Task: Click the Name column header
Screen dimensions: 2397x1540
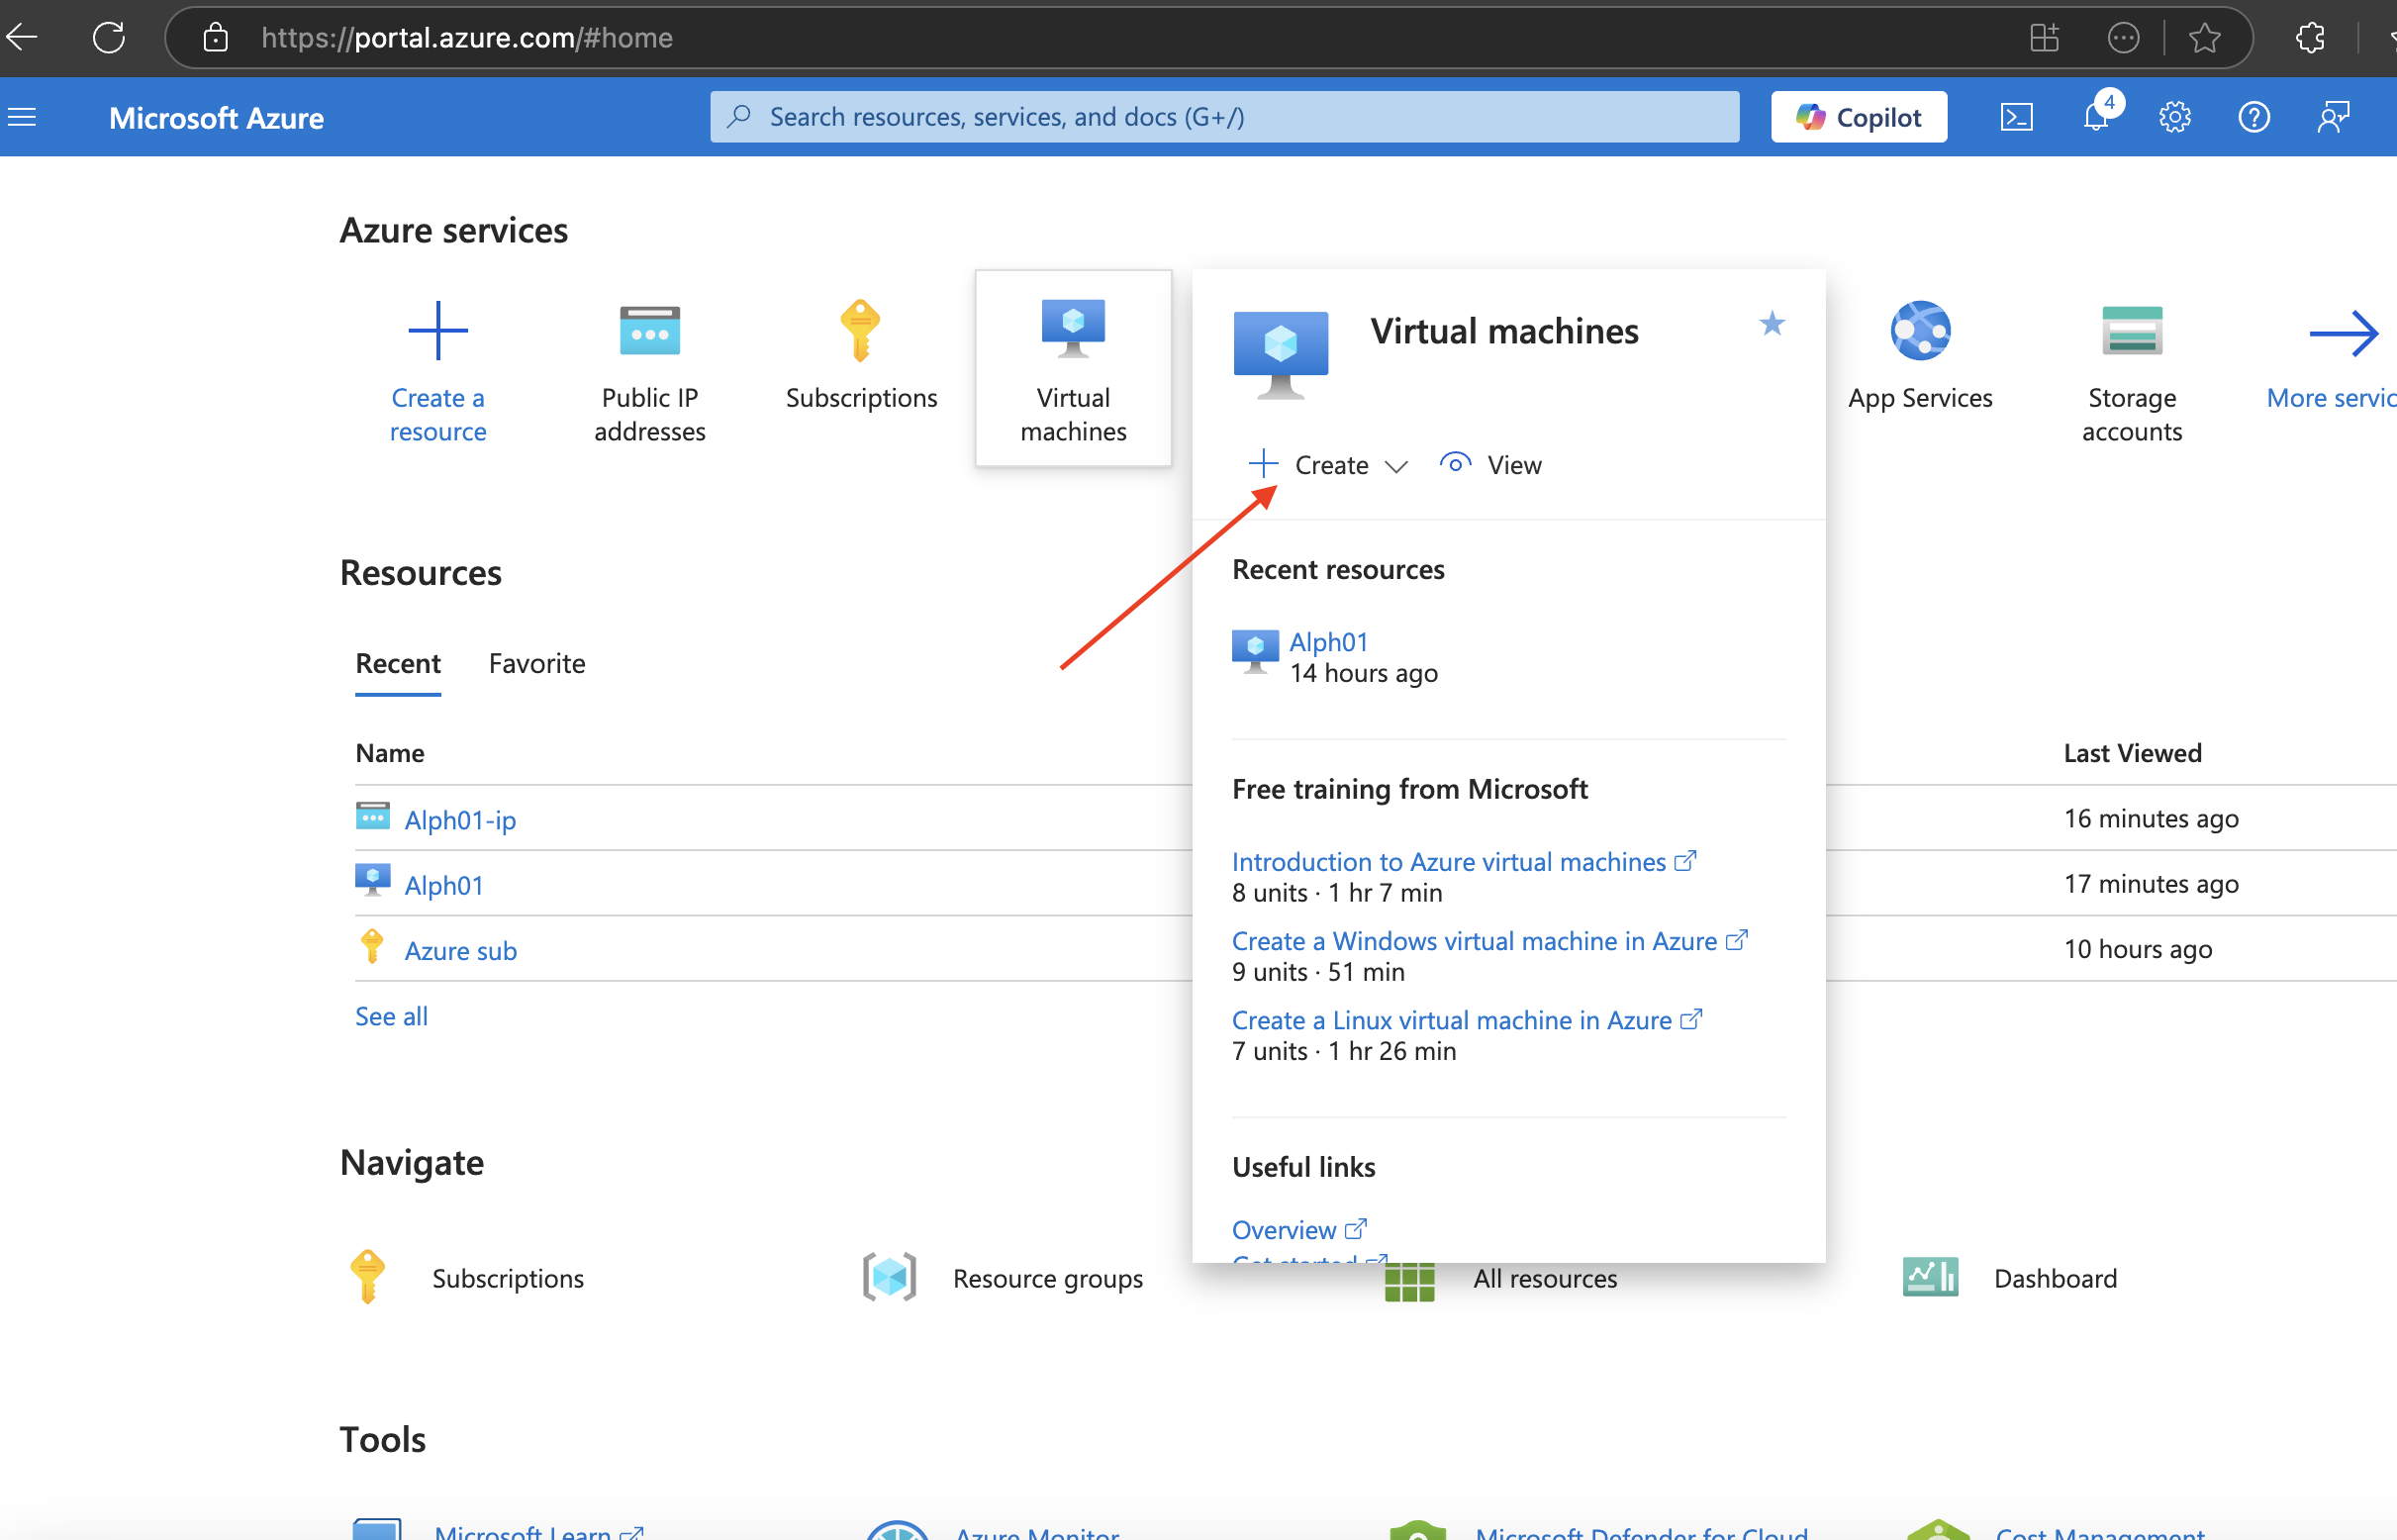Action: point(390,752)
